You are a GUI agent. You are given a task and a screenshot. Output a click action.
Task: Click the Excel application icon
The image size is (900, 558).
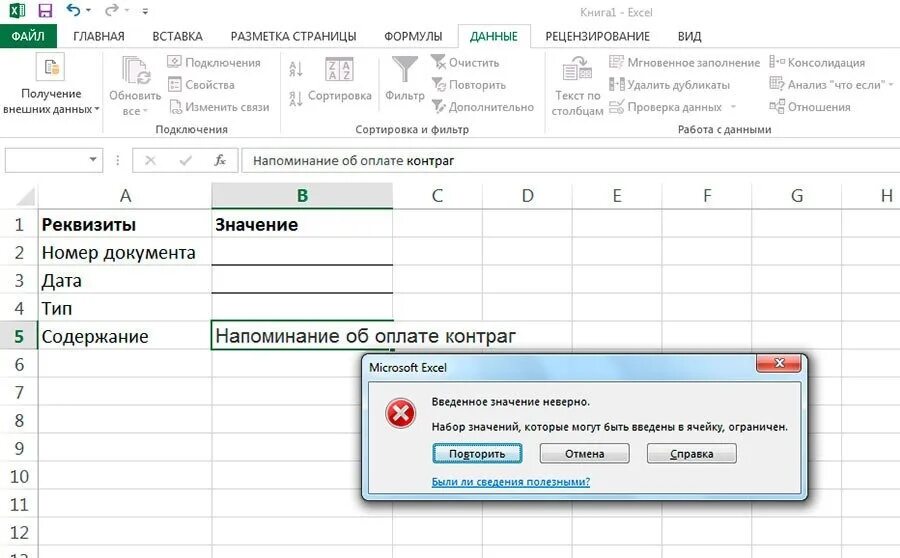tap(17, 10)
